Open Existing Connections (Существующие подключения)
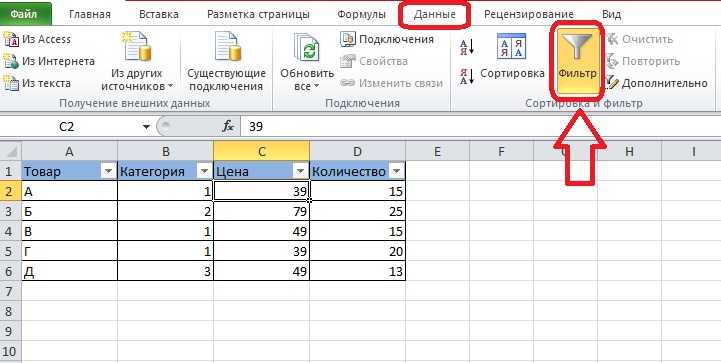721x363 pixels. point(226,62)
